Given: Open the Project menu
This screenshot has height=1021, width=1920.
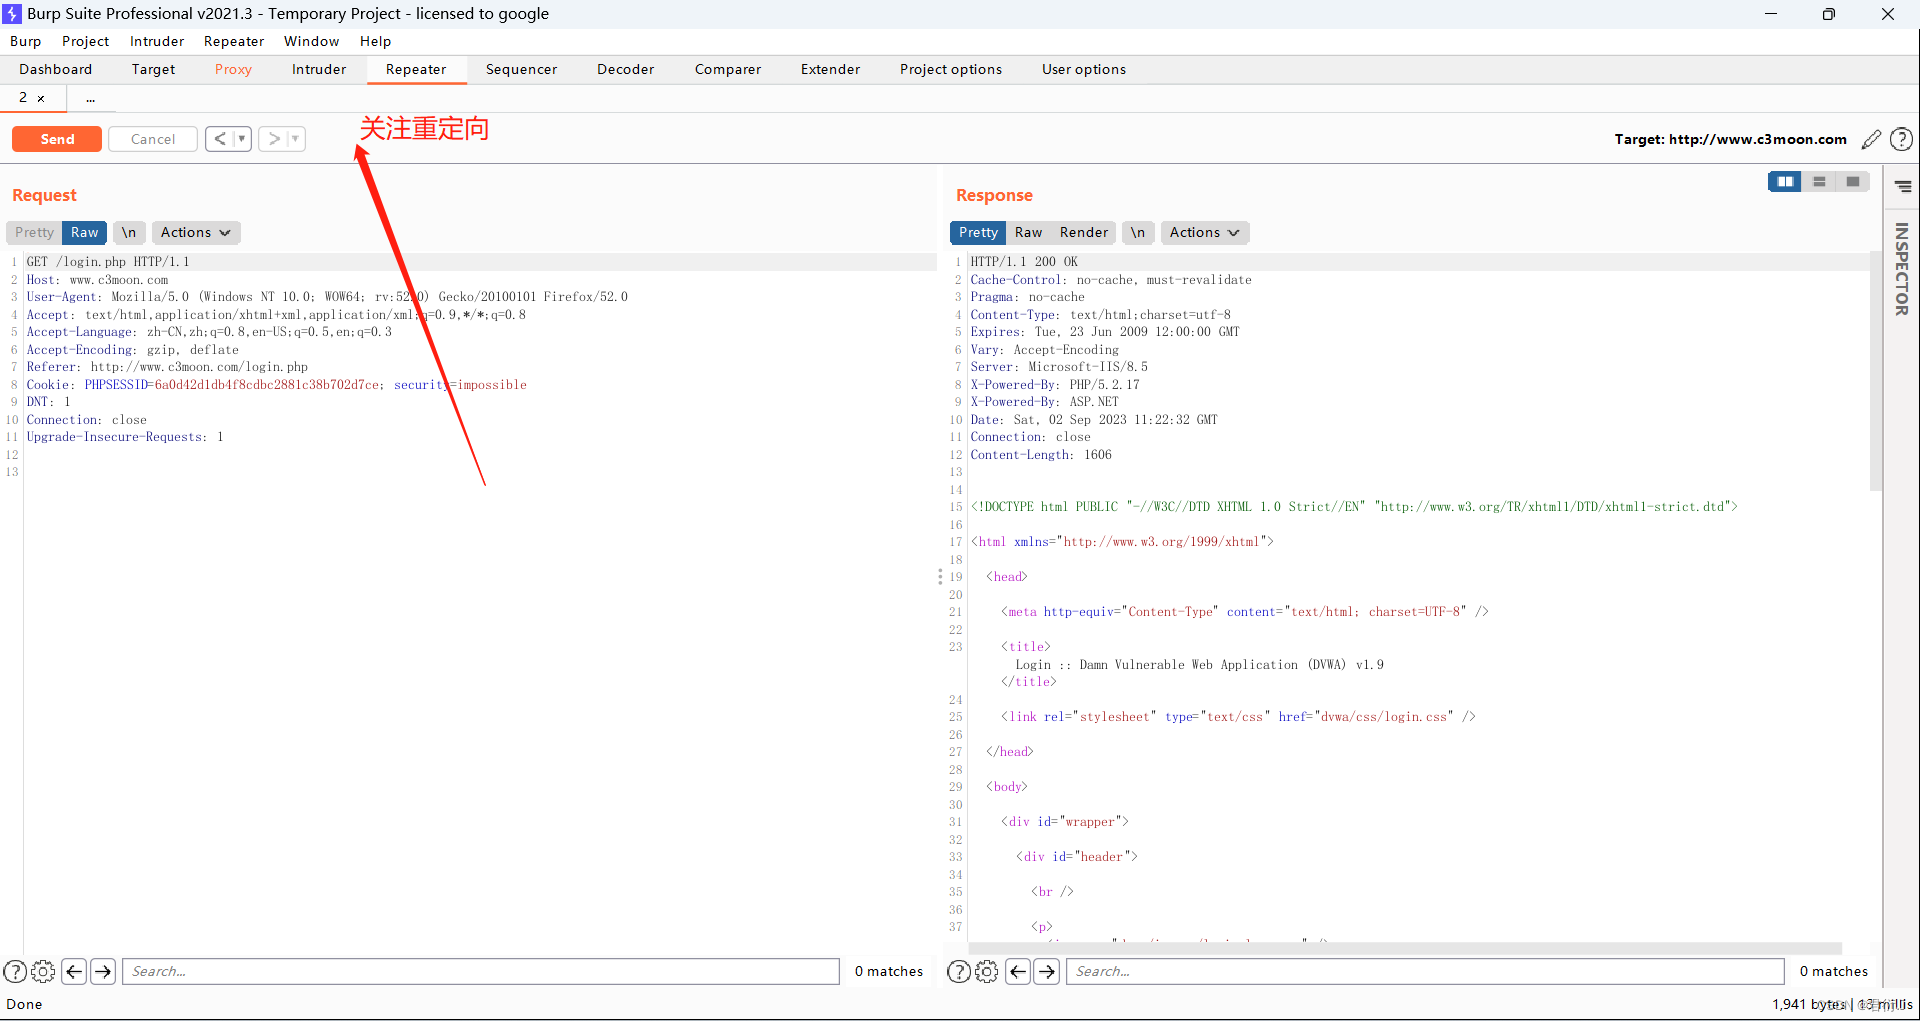Looking at the screenshot, I should [85, 41].
